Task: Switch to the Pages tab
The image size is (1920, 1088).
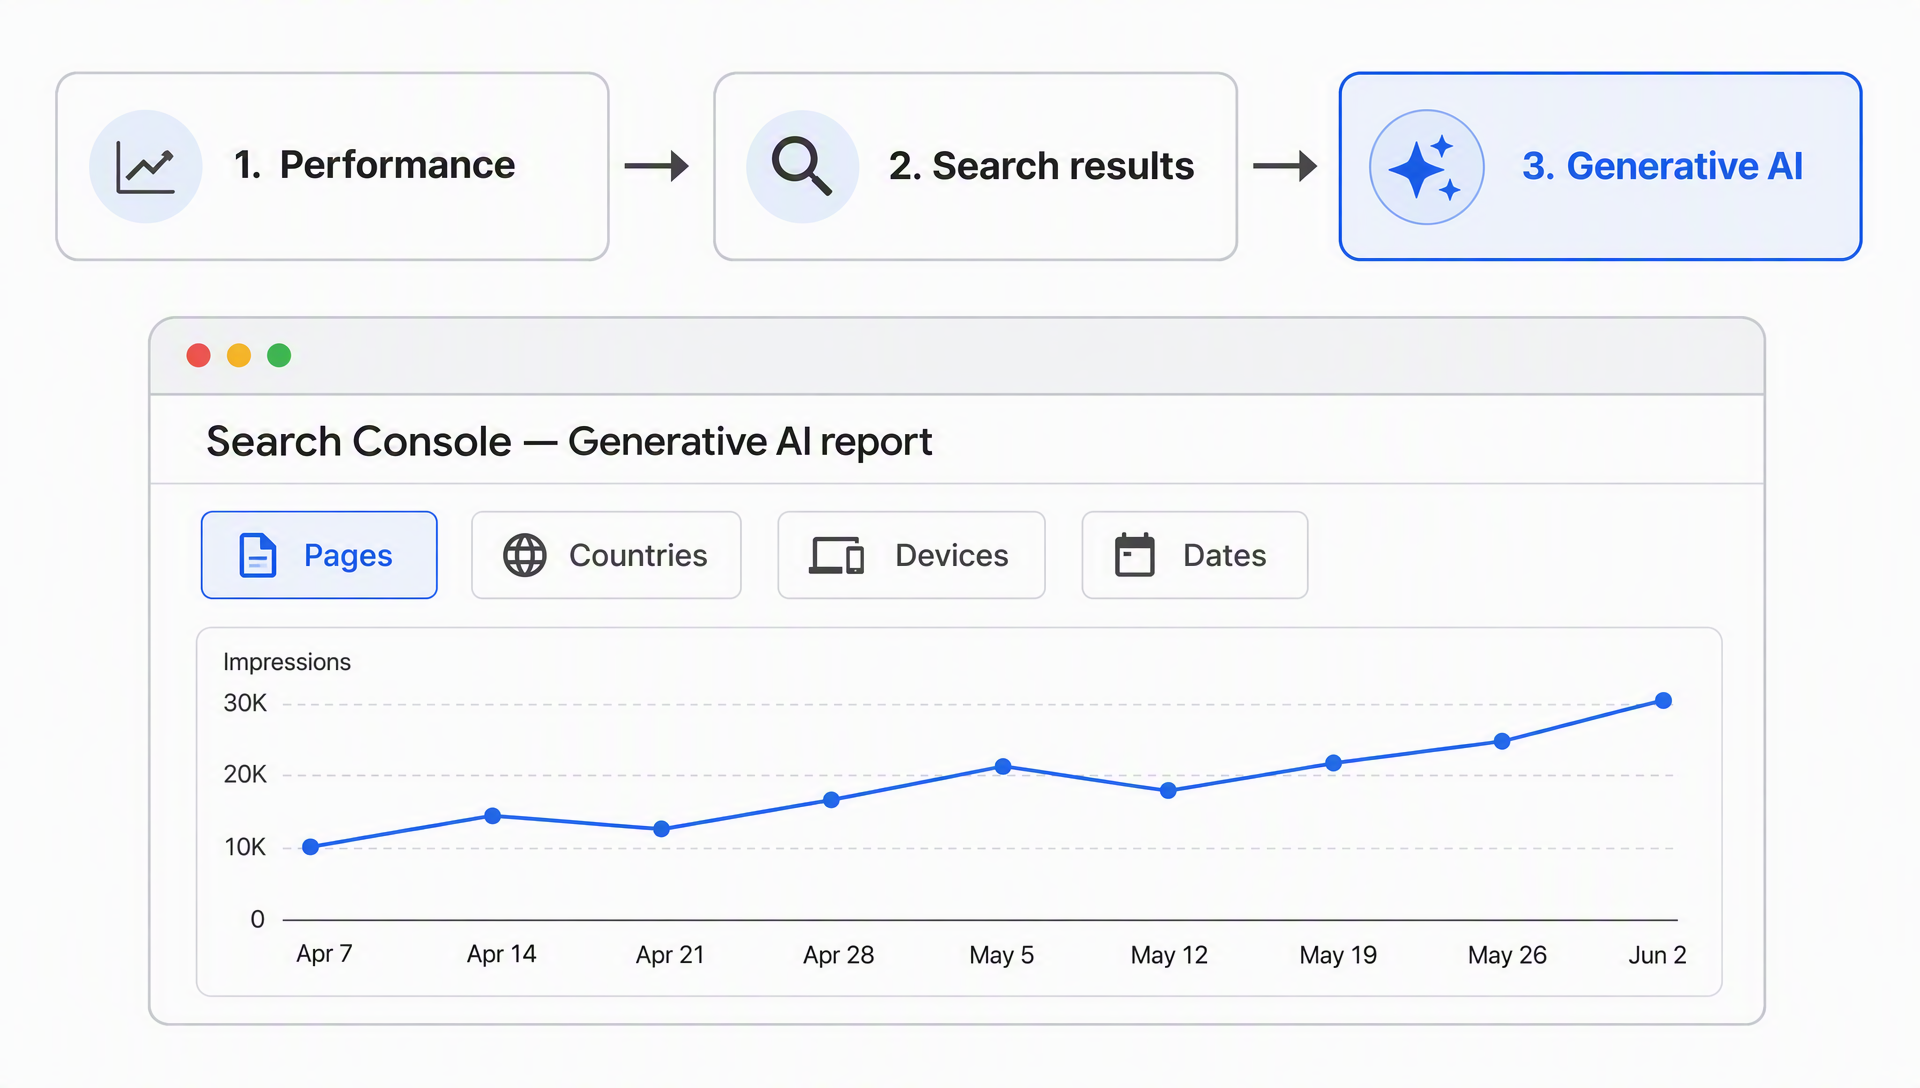Action: [x=319, y=555]
